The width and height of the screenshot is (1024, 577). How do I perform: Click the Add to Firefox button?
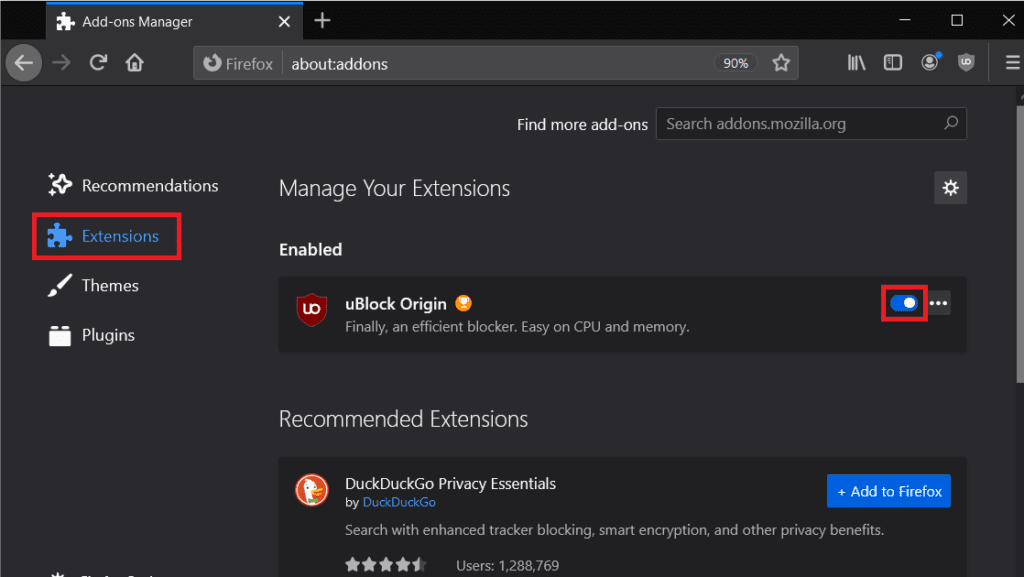888,491
